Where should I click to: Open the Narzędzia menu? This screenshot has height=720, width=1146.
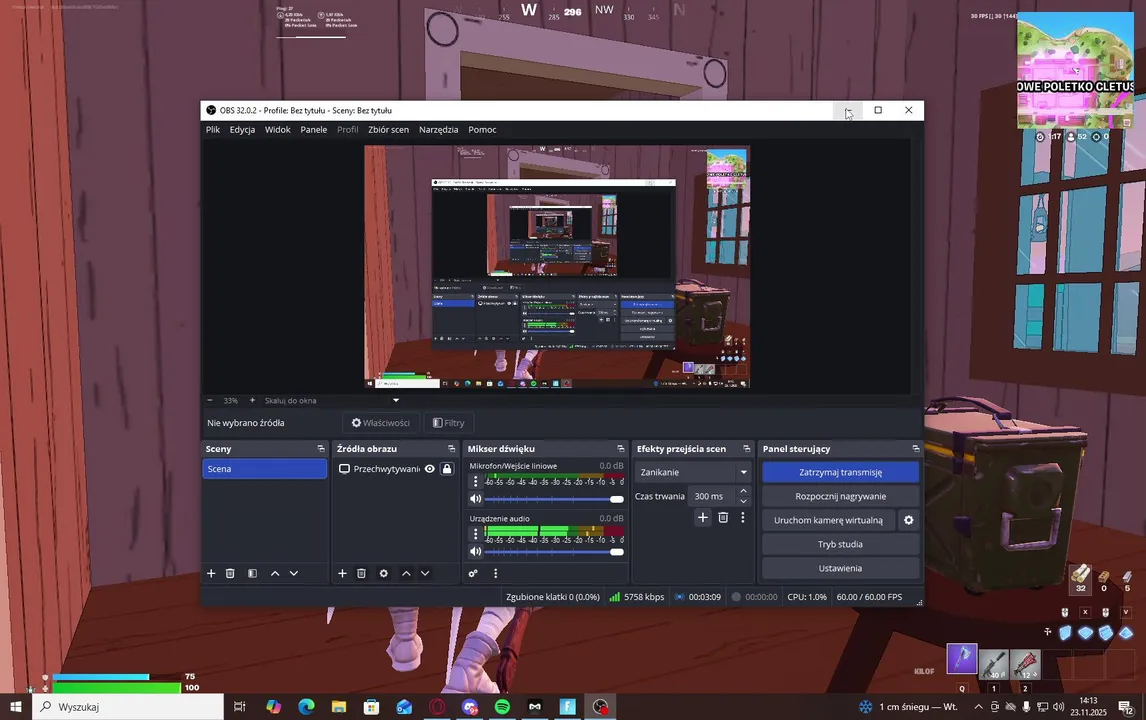click(439, 129)
